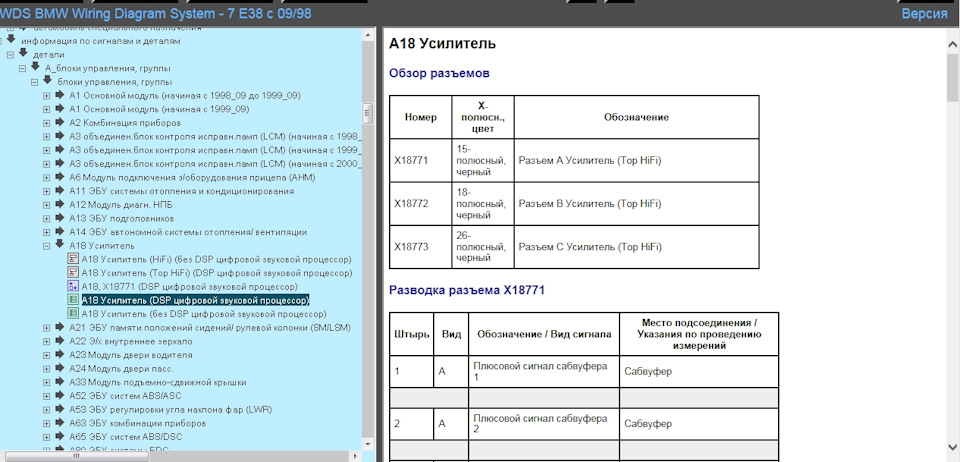Click arrow icon beside A23 Модуль двери водителя
Image resolution: width=960 pixels, height=462 pixels.
click(59, 355)
